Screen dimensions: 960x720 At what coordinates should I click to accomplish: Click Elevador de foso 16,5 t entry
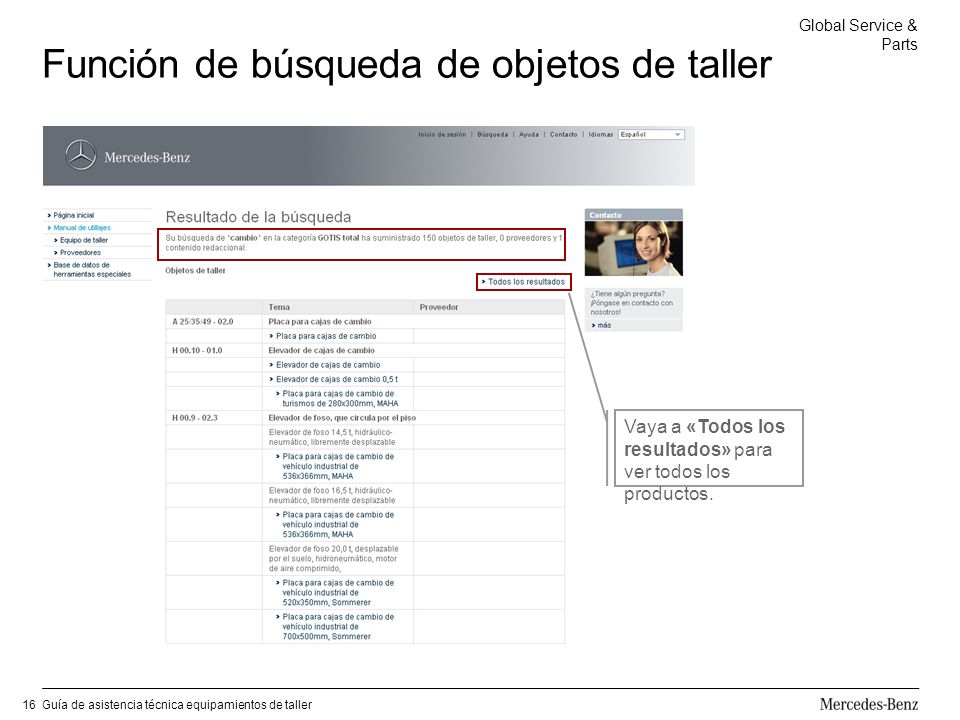(x=332, y=495)
